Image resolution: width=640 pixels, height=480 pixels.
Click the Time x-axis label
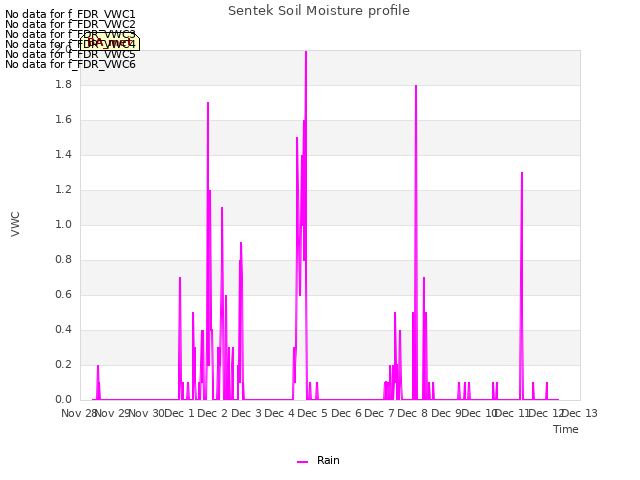566,429
